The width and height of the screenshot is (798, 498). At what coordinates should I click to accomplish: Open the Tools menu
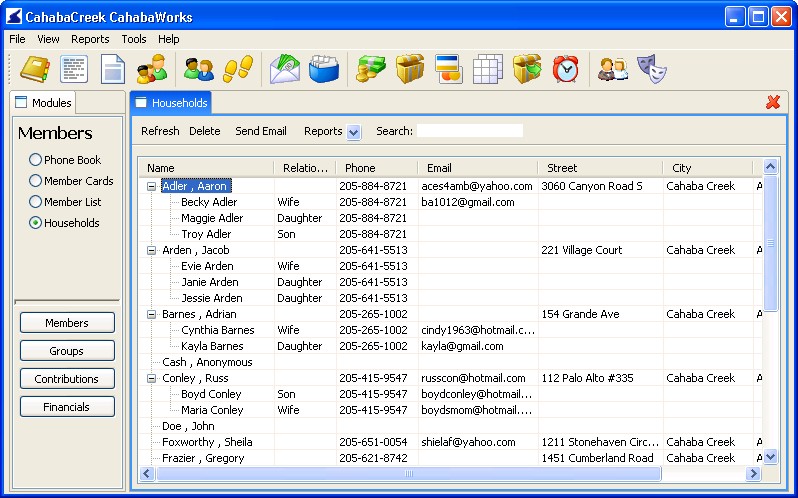[x=133, y=39]
